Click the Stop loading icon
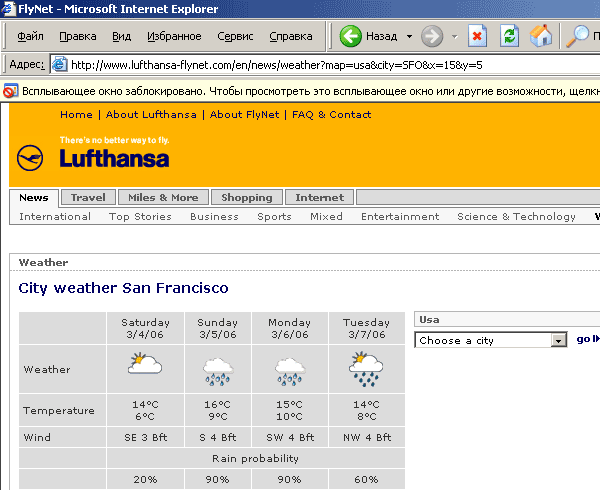The width and height of the screenshot is (600, 490). point(477,36)
